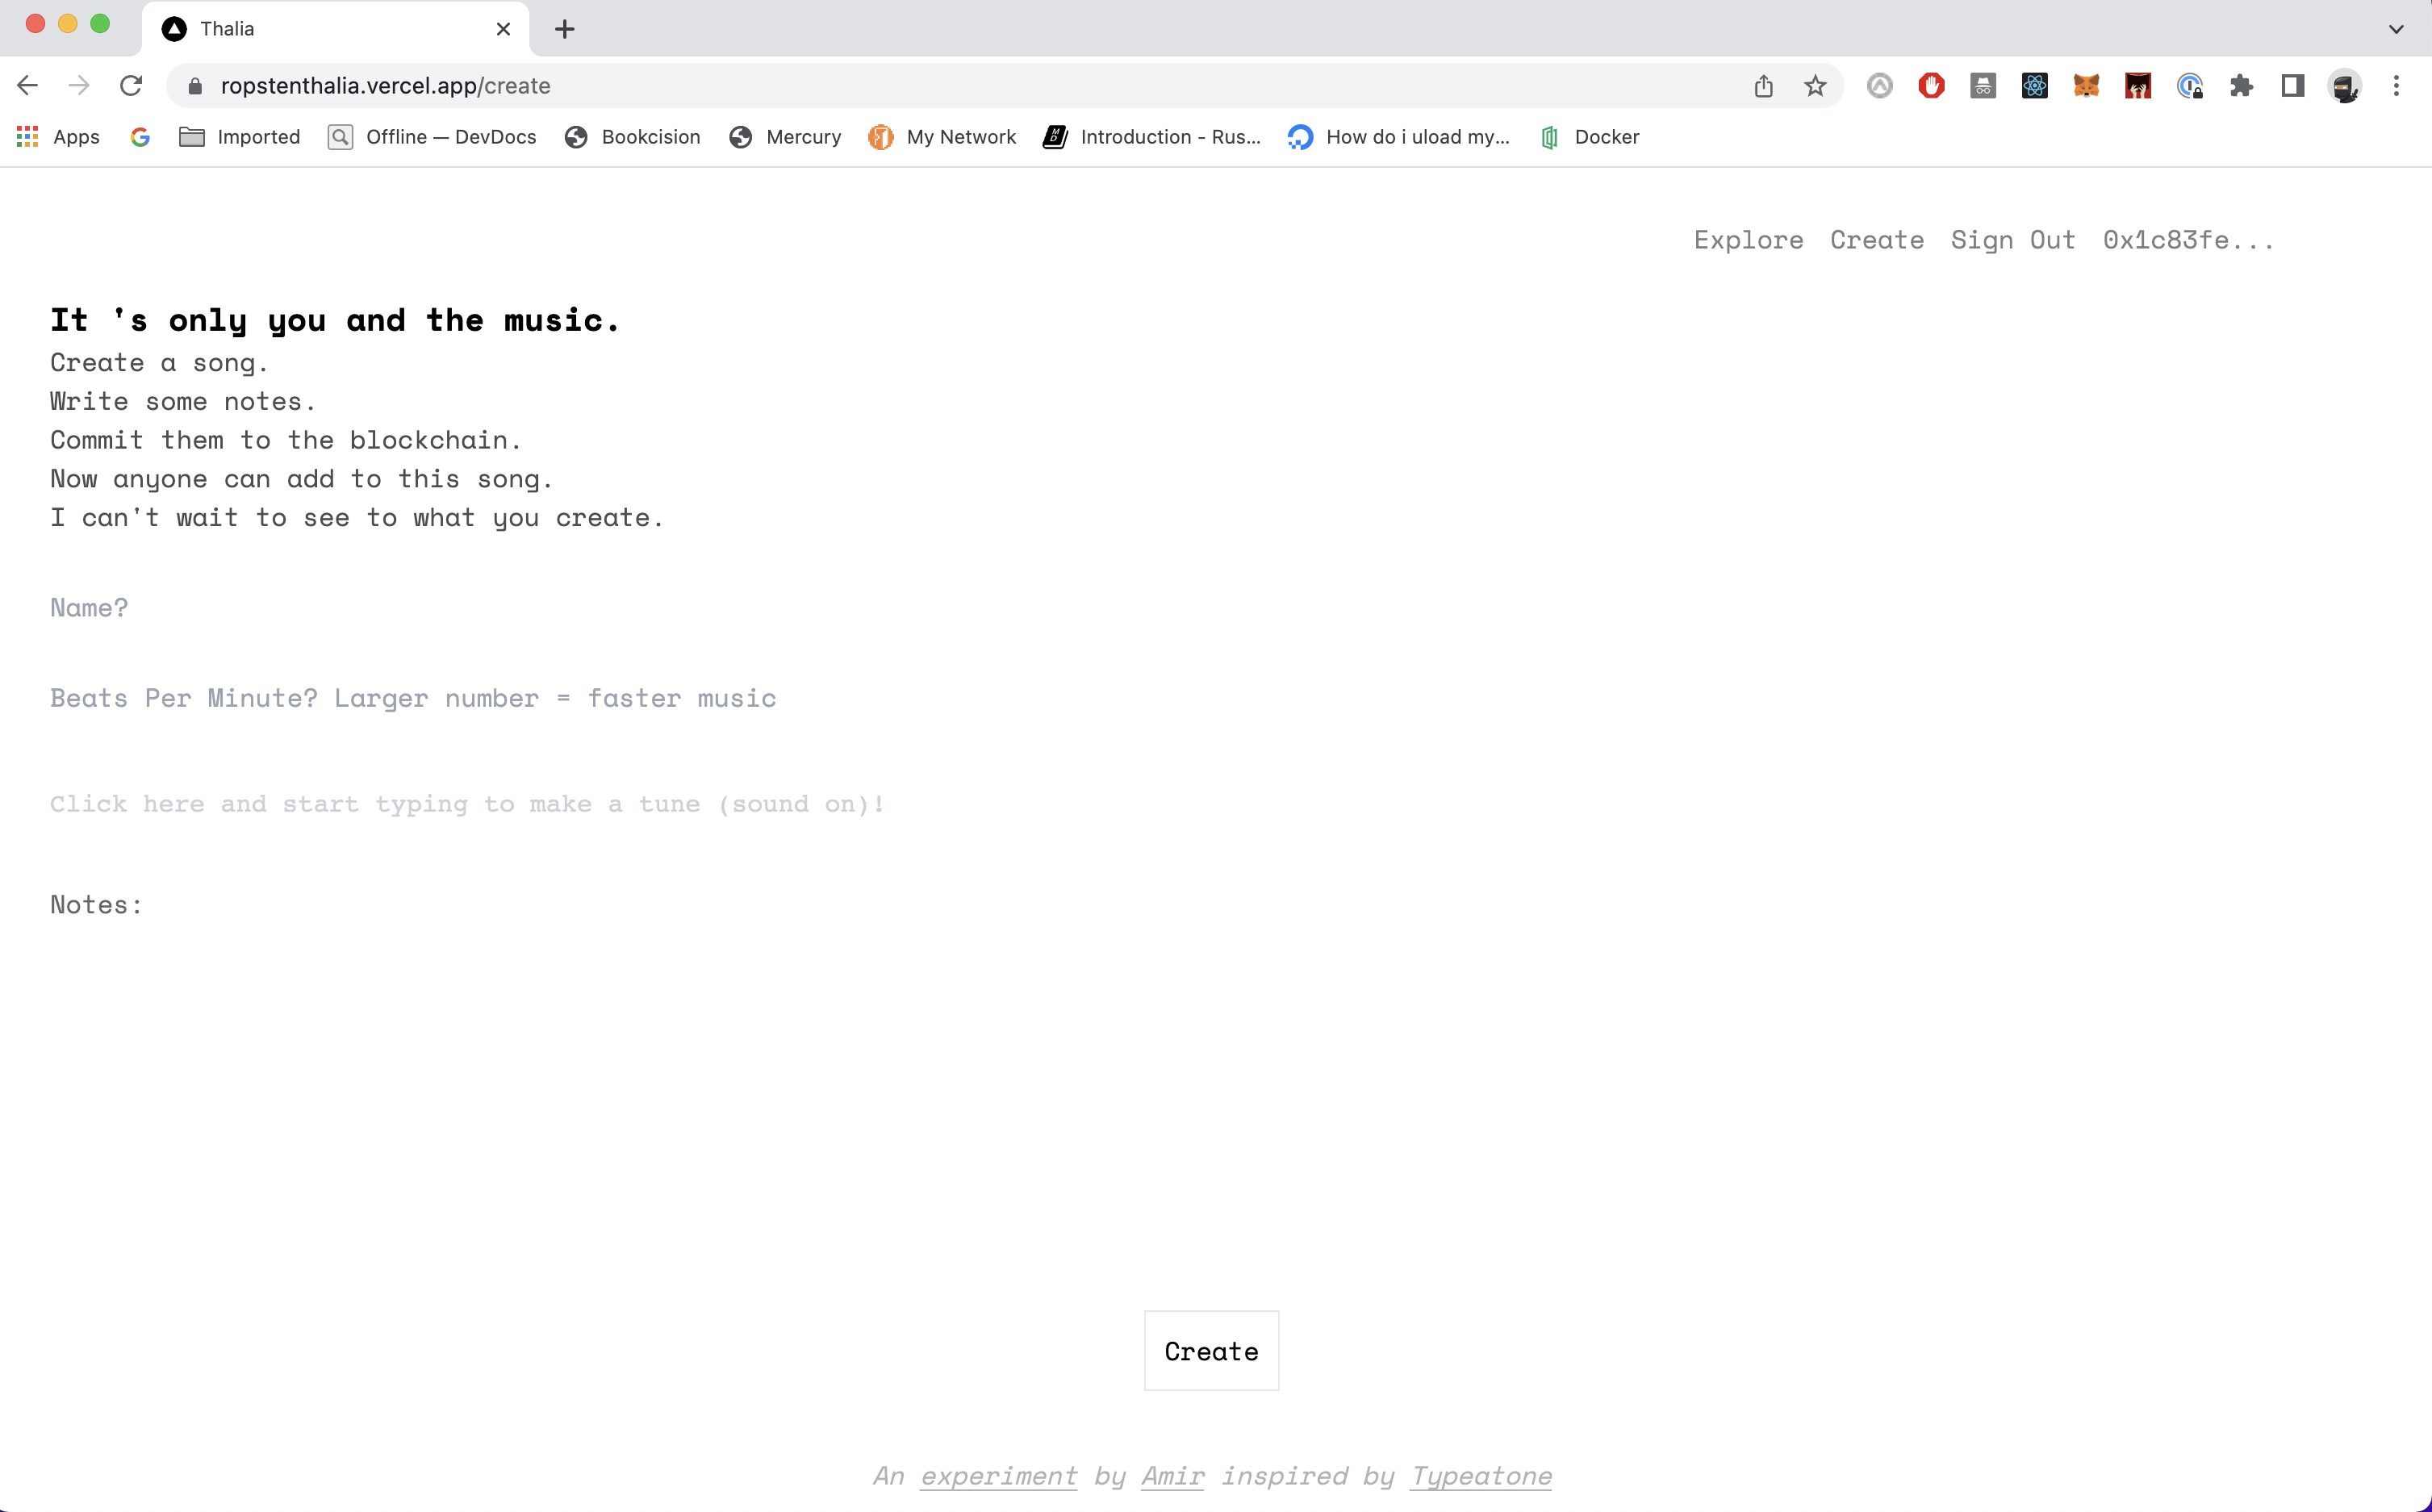The width and height of the screenshot is (2432, 1512).
Task: Open the Extensions puzzle piece menu
Action: click(2241, 86)
